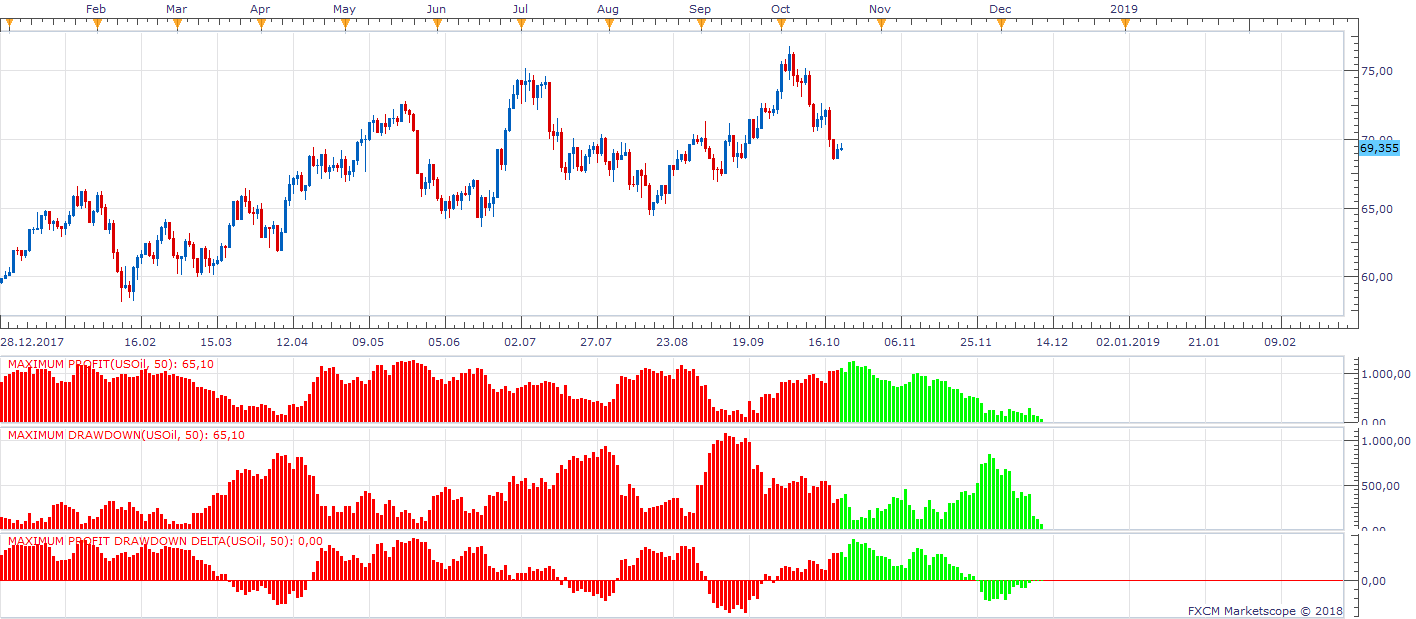The height and width of the screenshot is (619, 1416).
Task: Click the orange marker under Mar
Action: coord(177,25)
